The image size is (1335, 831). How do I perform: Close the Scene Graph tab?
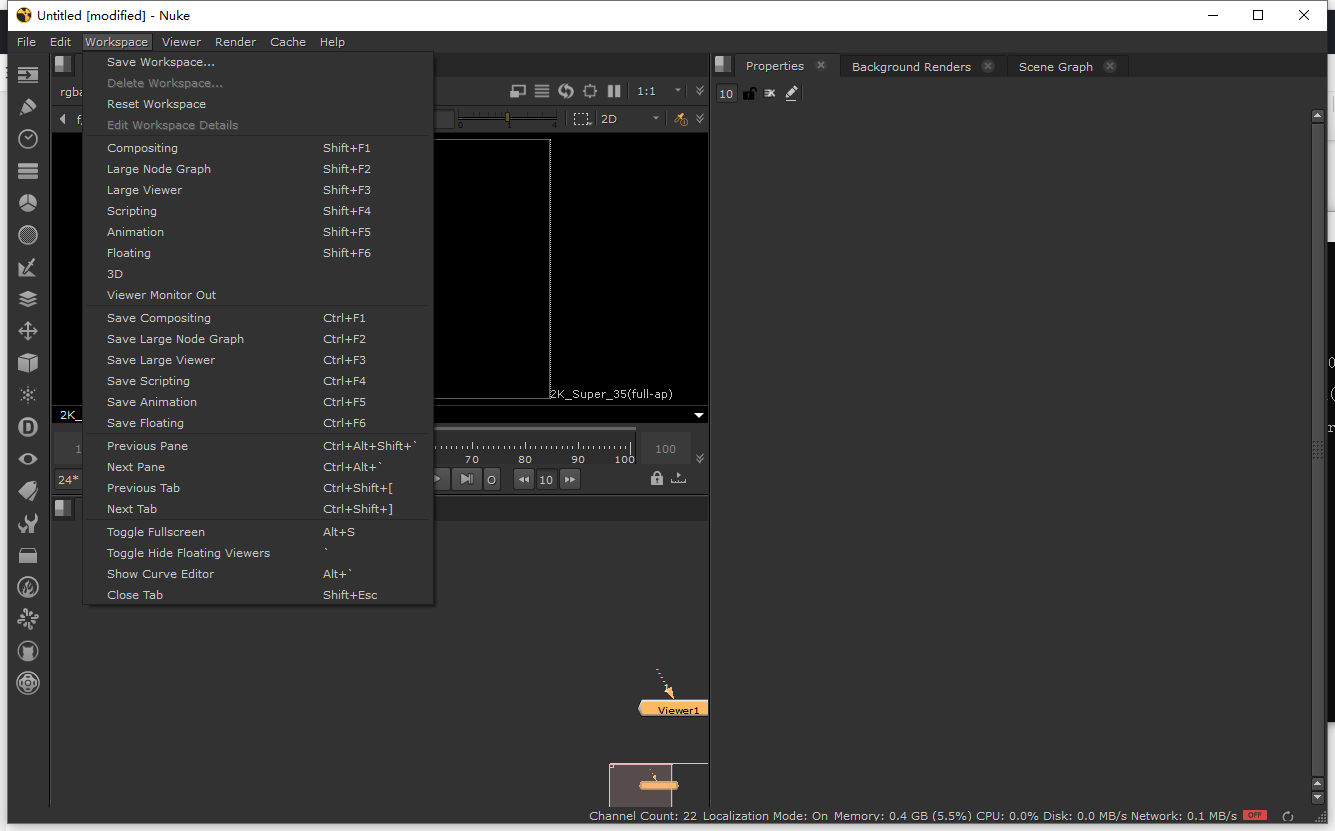pyautogui.click(x=1110, y=67)
